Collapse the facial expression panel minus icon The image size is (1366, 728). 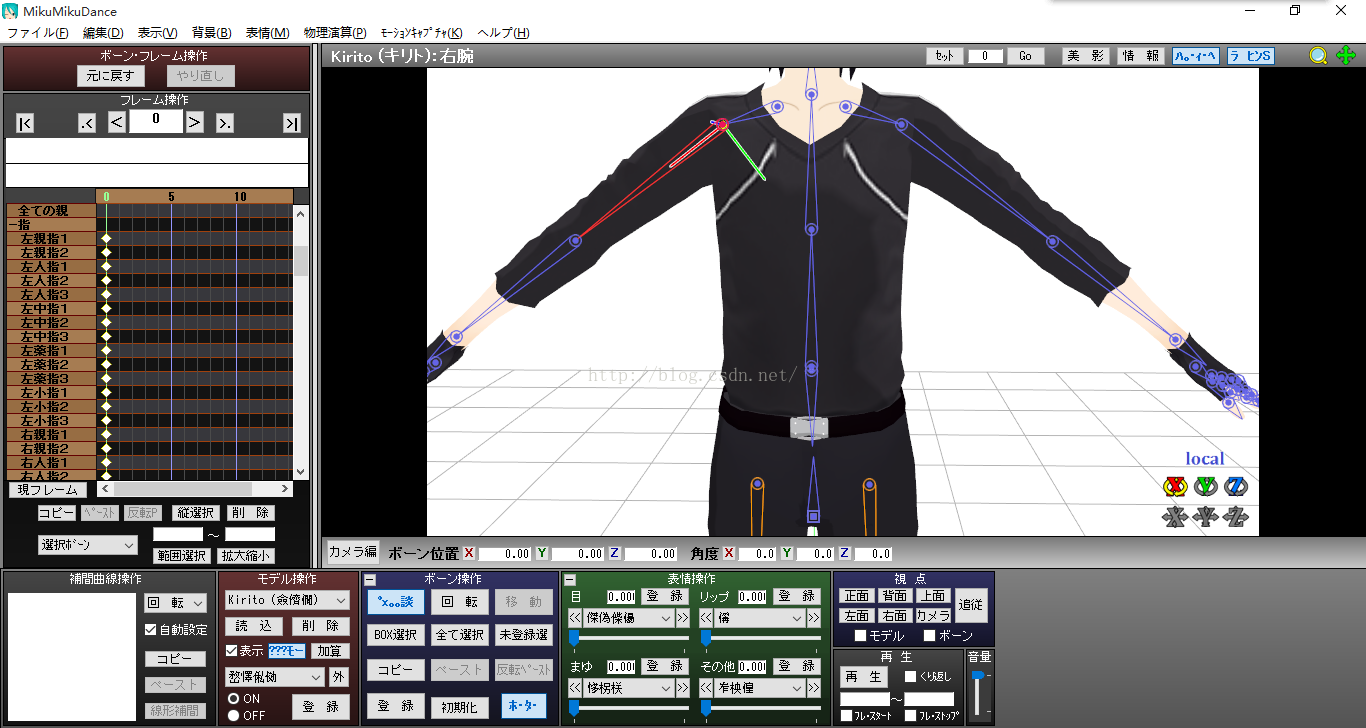(x=570, y=580)
